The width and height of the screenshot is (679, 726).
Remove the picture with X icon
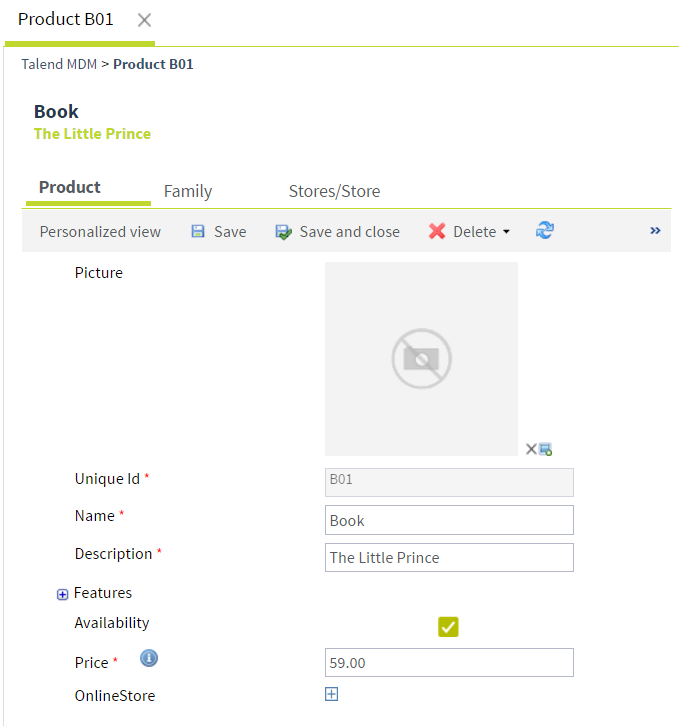531,449
